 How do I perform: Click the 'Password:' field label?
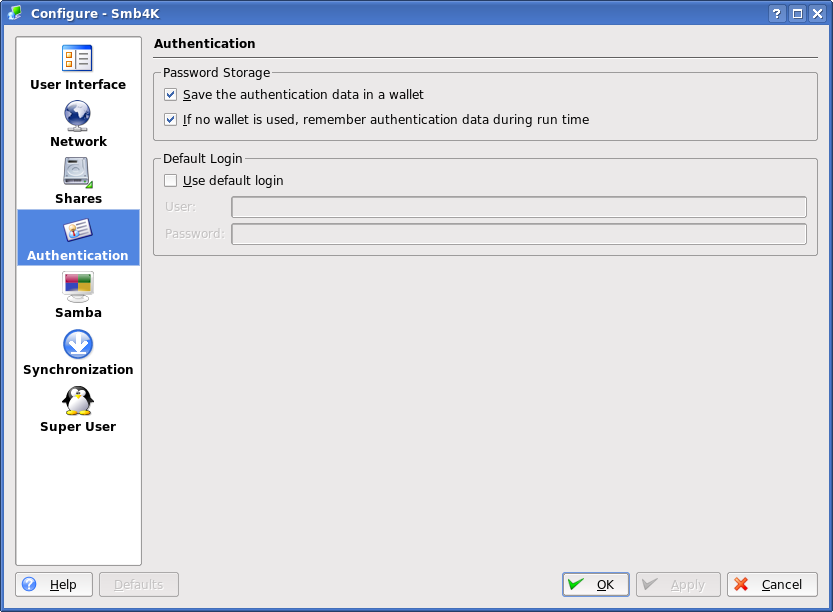pos(194,234)
